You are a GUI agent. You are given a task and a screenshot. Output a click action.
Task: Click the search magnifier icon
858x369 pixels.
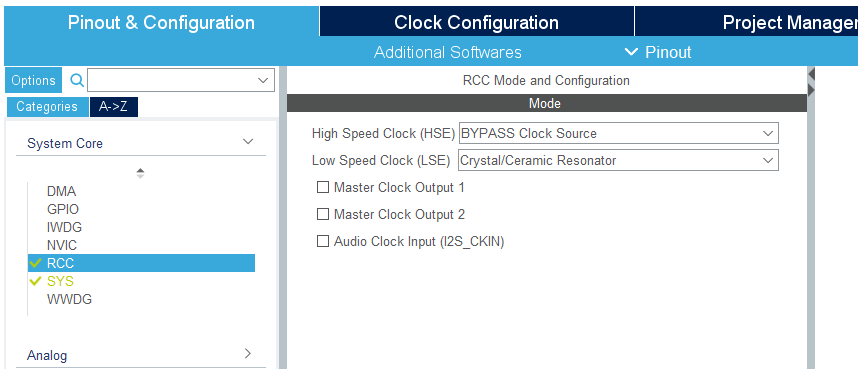(77, 80)
